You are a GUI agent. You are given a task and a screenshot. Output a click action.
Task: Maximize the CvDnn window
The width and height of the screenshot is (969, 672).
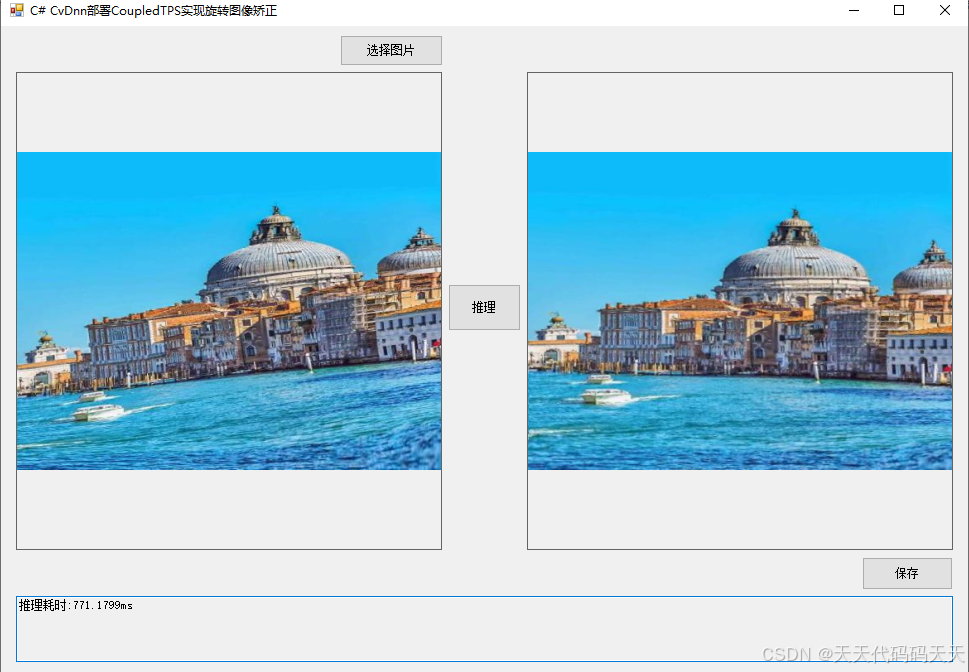[x=899, y=11]
